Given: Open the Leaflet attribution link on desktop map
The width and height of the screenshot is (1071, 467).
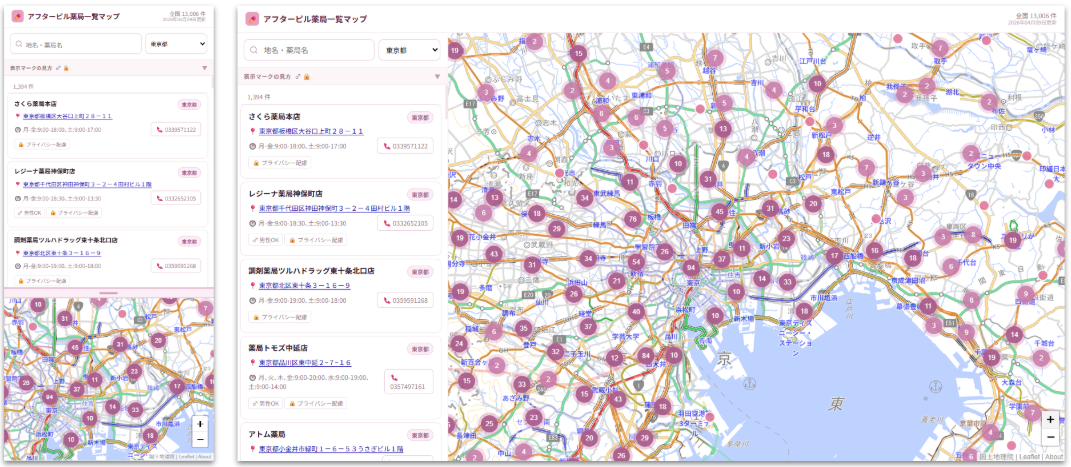Looking at the screenshot, I should (1029, 457).
